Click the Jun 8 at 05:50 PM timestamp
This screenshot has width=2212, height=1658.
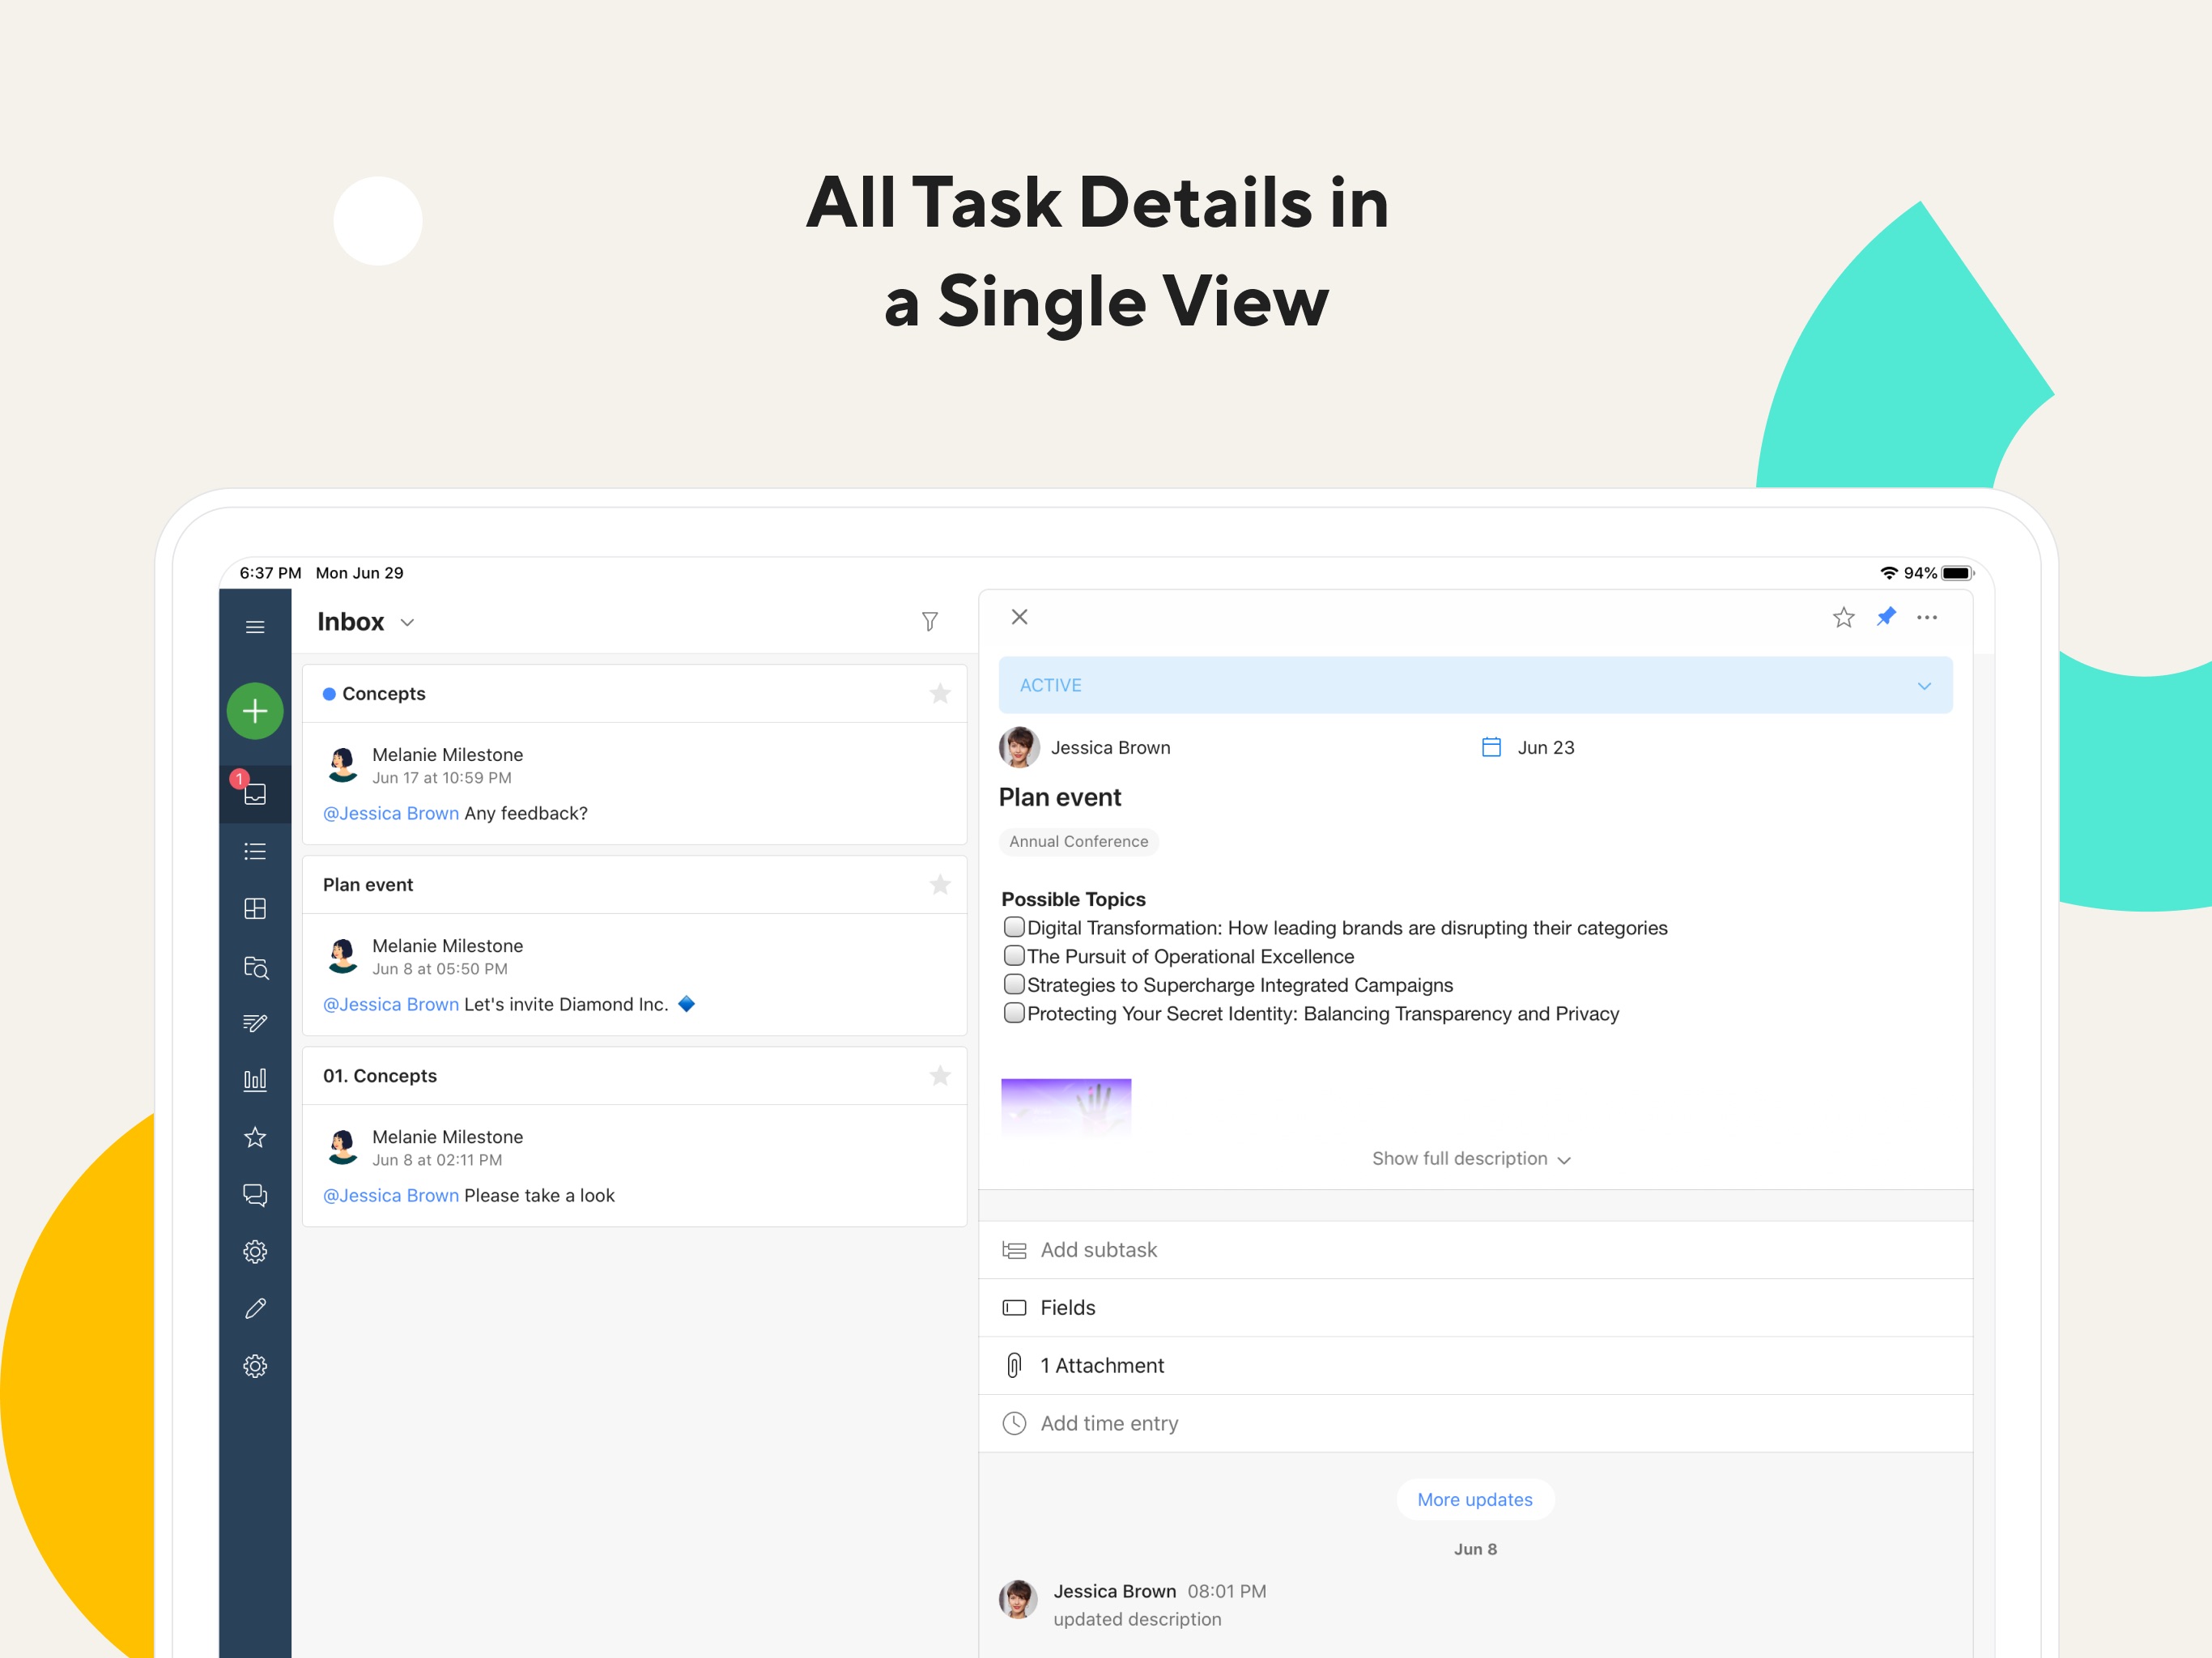tap(440, 969)
